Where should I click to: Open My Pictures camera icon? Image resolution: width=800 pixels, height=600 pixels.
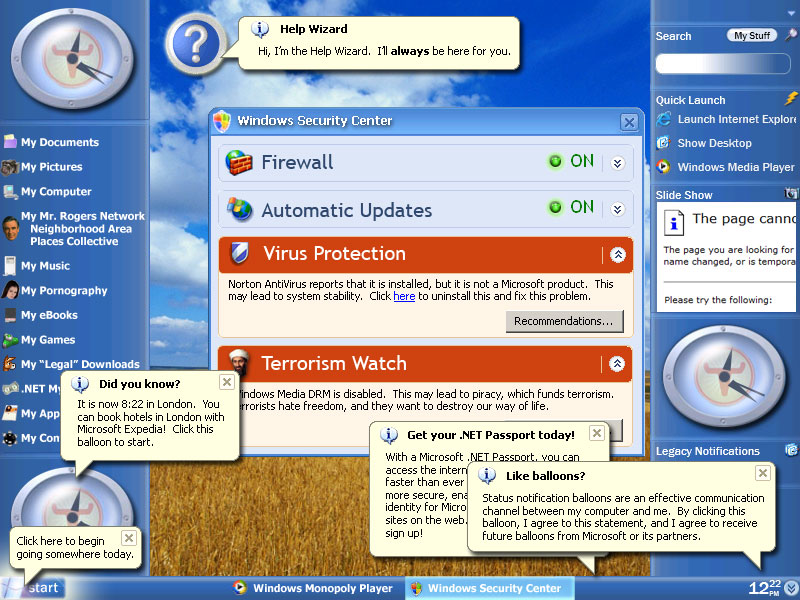coord(10,167)
